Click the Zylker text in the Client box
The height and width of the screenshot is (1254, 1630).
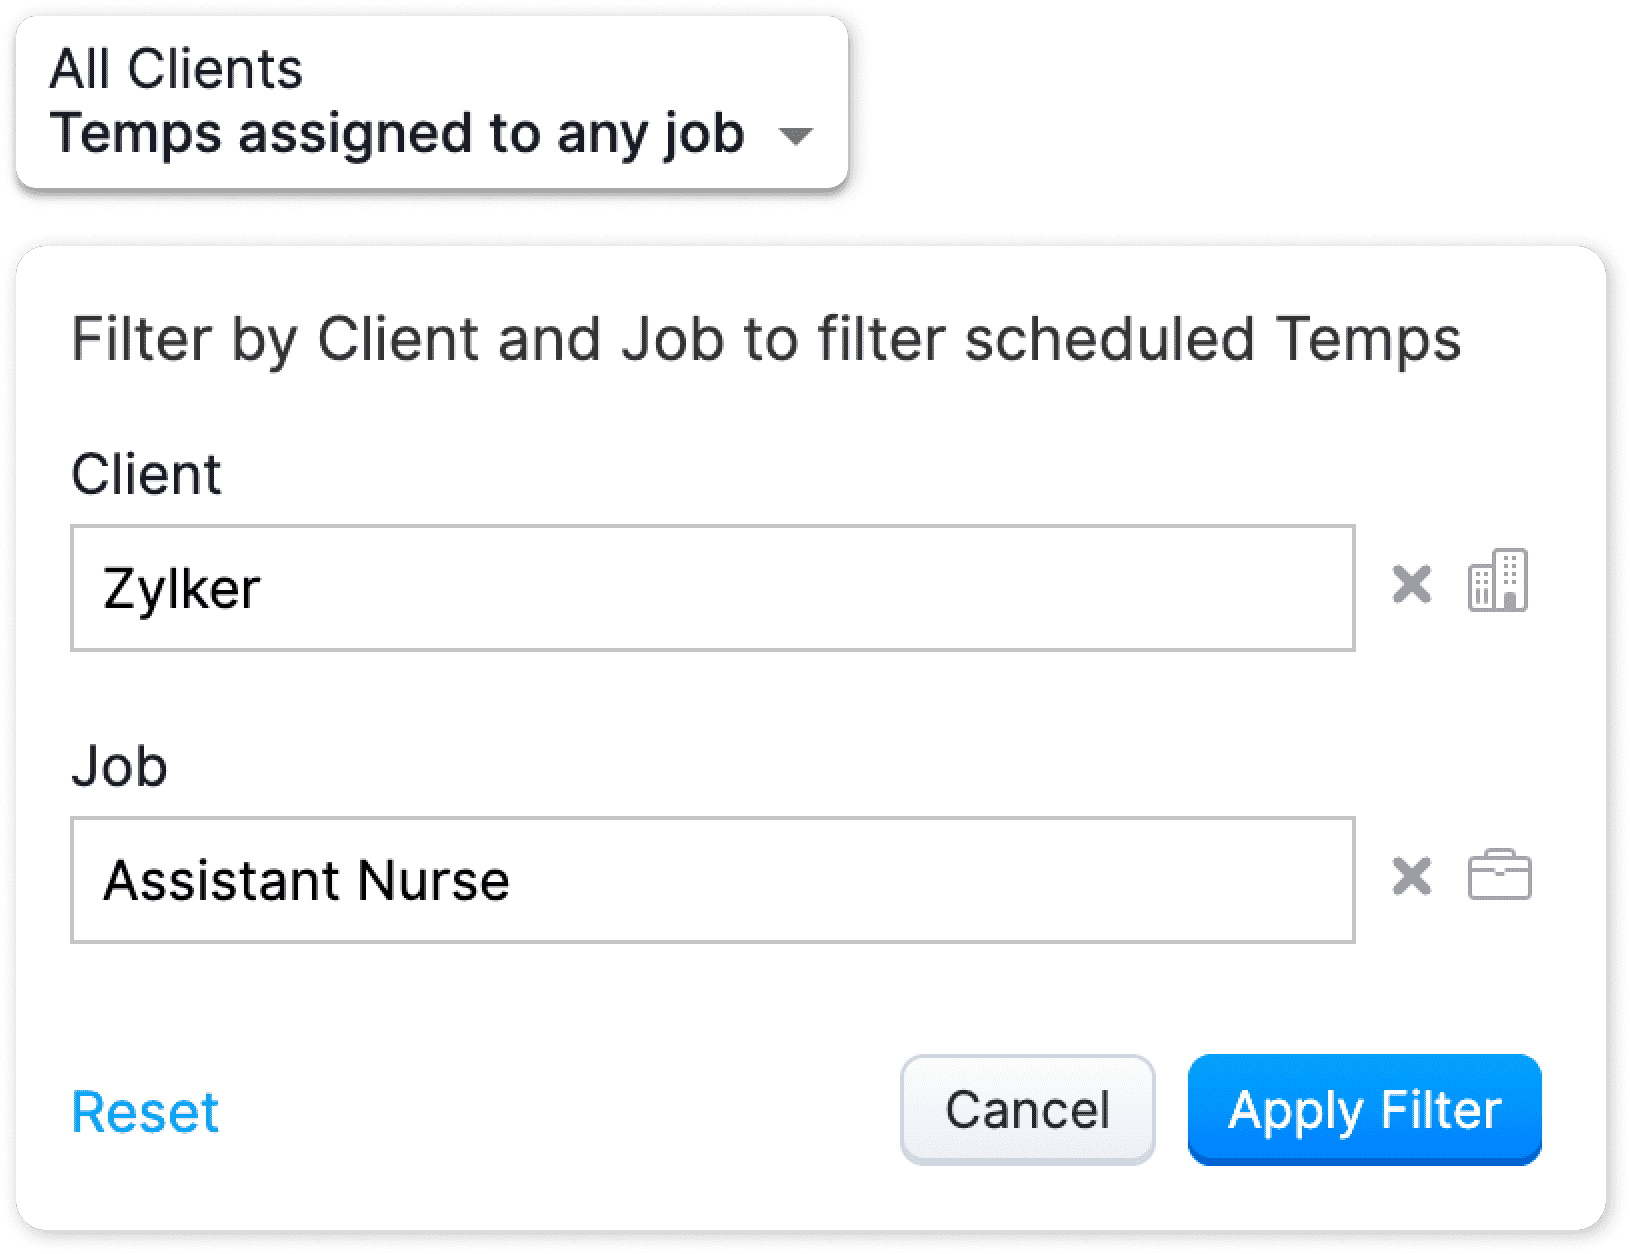click(x=182, y=588)
